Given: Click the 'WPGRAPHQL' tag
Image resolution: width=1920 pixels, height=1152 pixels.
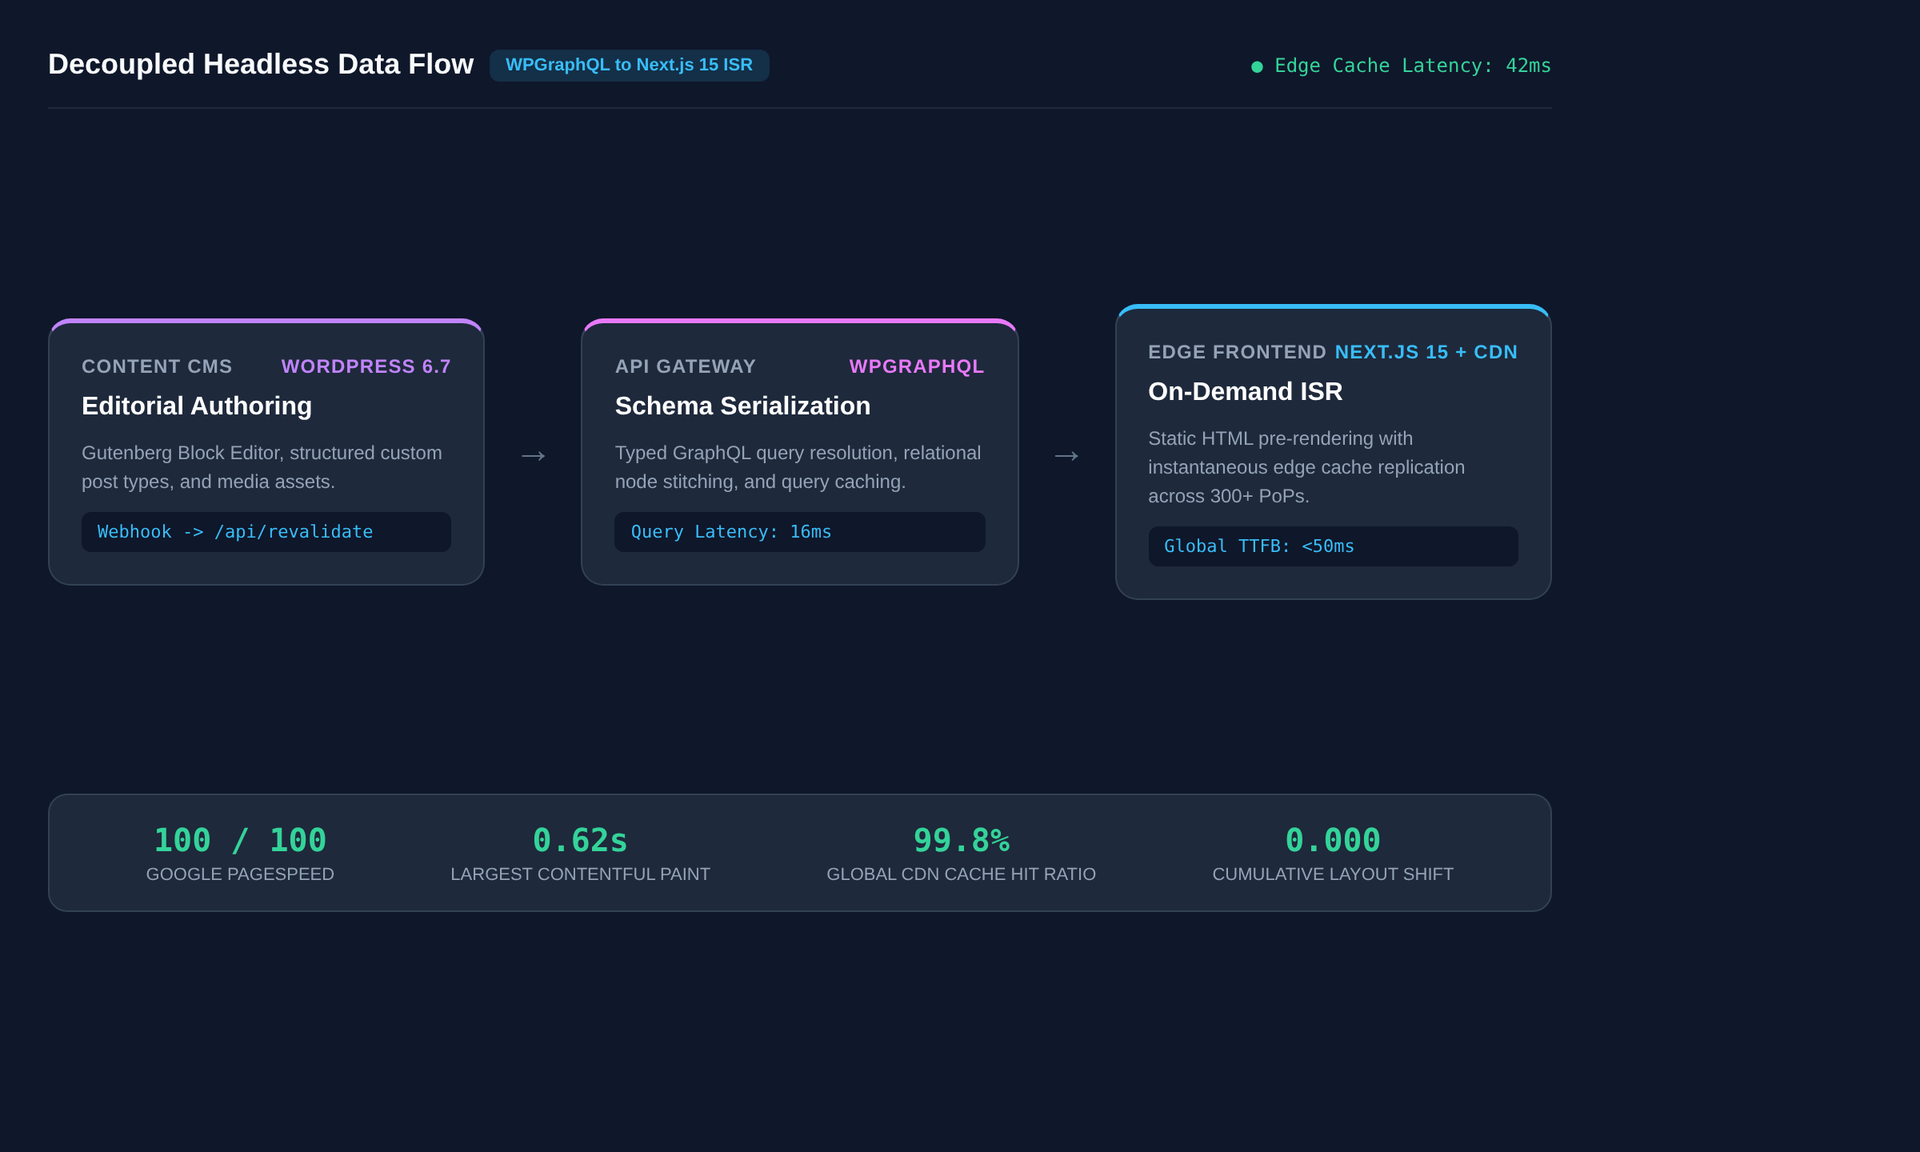Looking at the screenshot, I should pos(917,367).
